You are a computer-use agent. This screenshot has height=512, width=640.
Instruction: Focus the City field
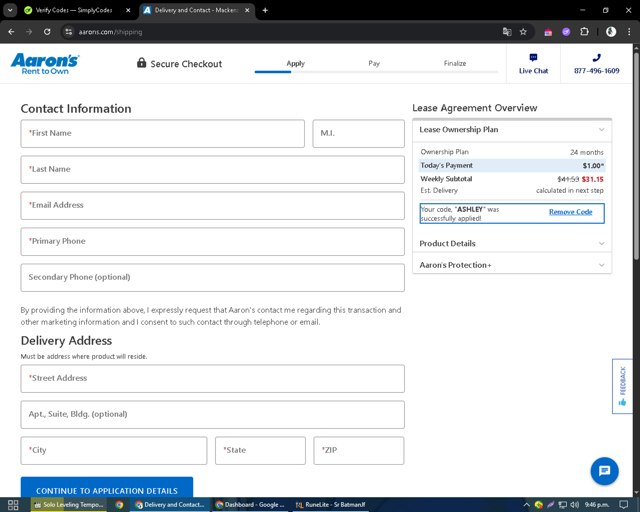click(114, 450)
